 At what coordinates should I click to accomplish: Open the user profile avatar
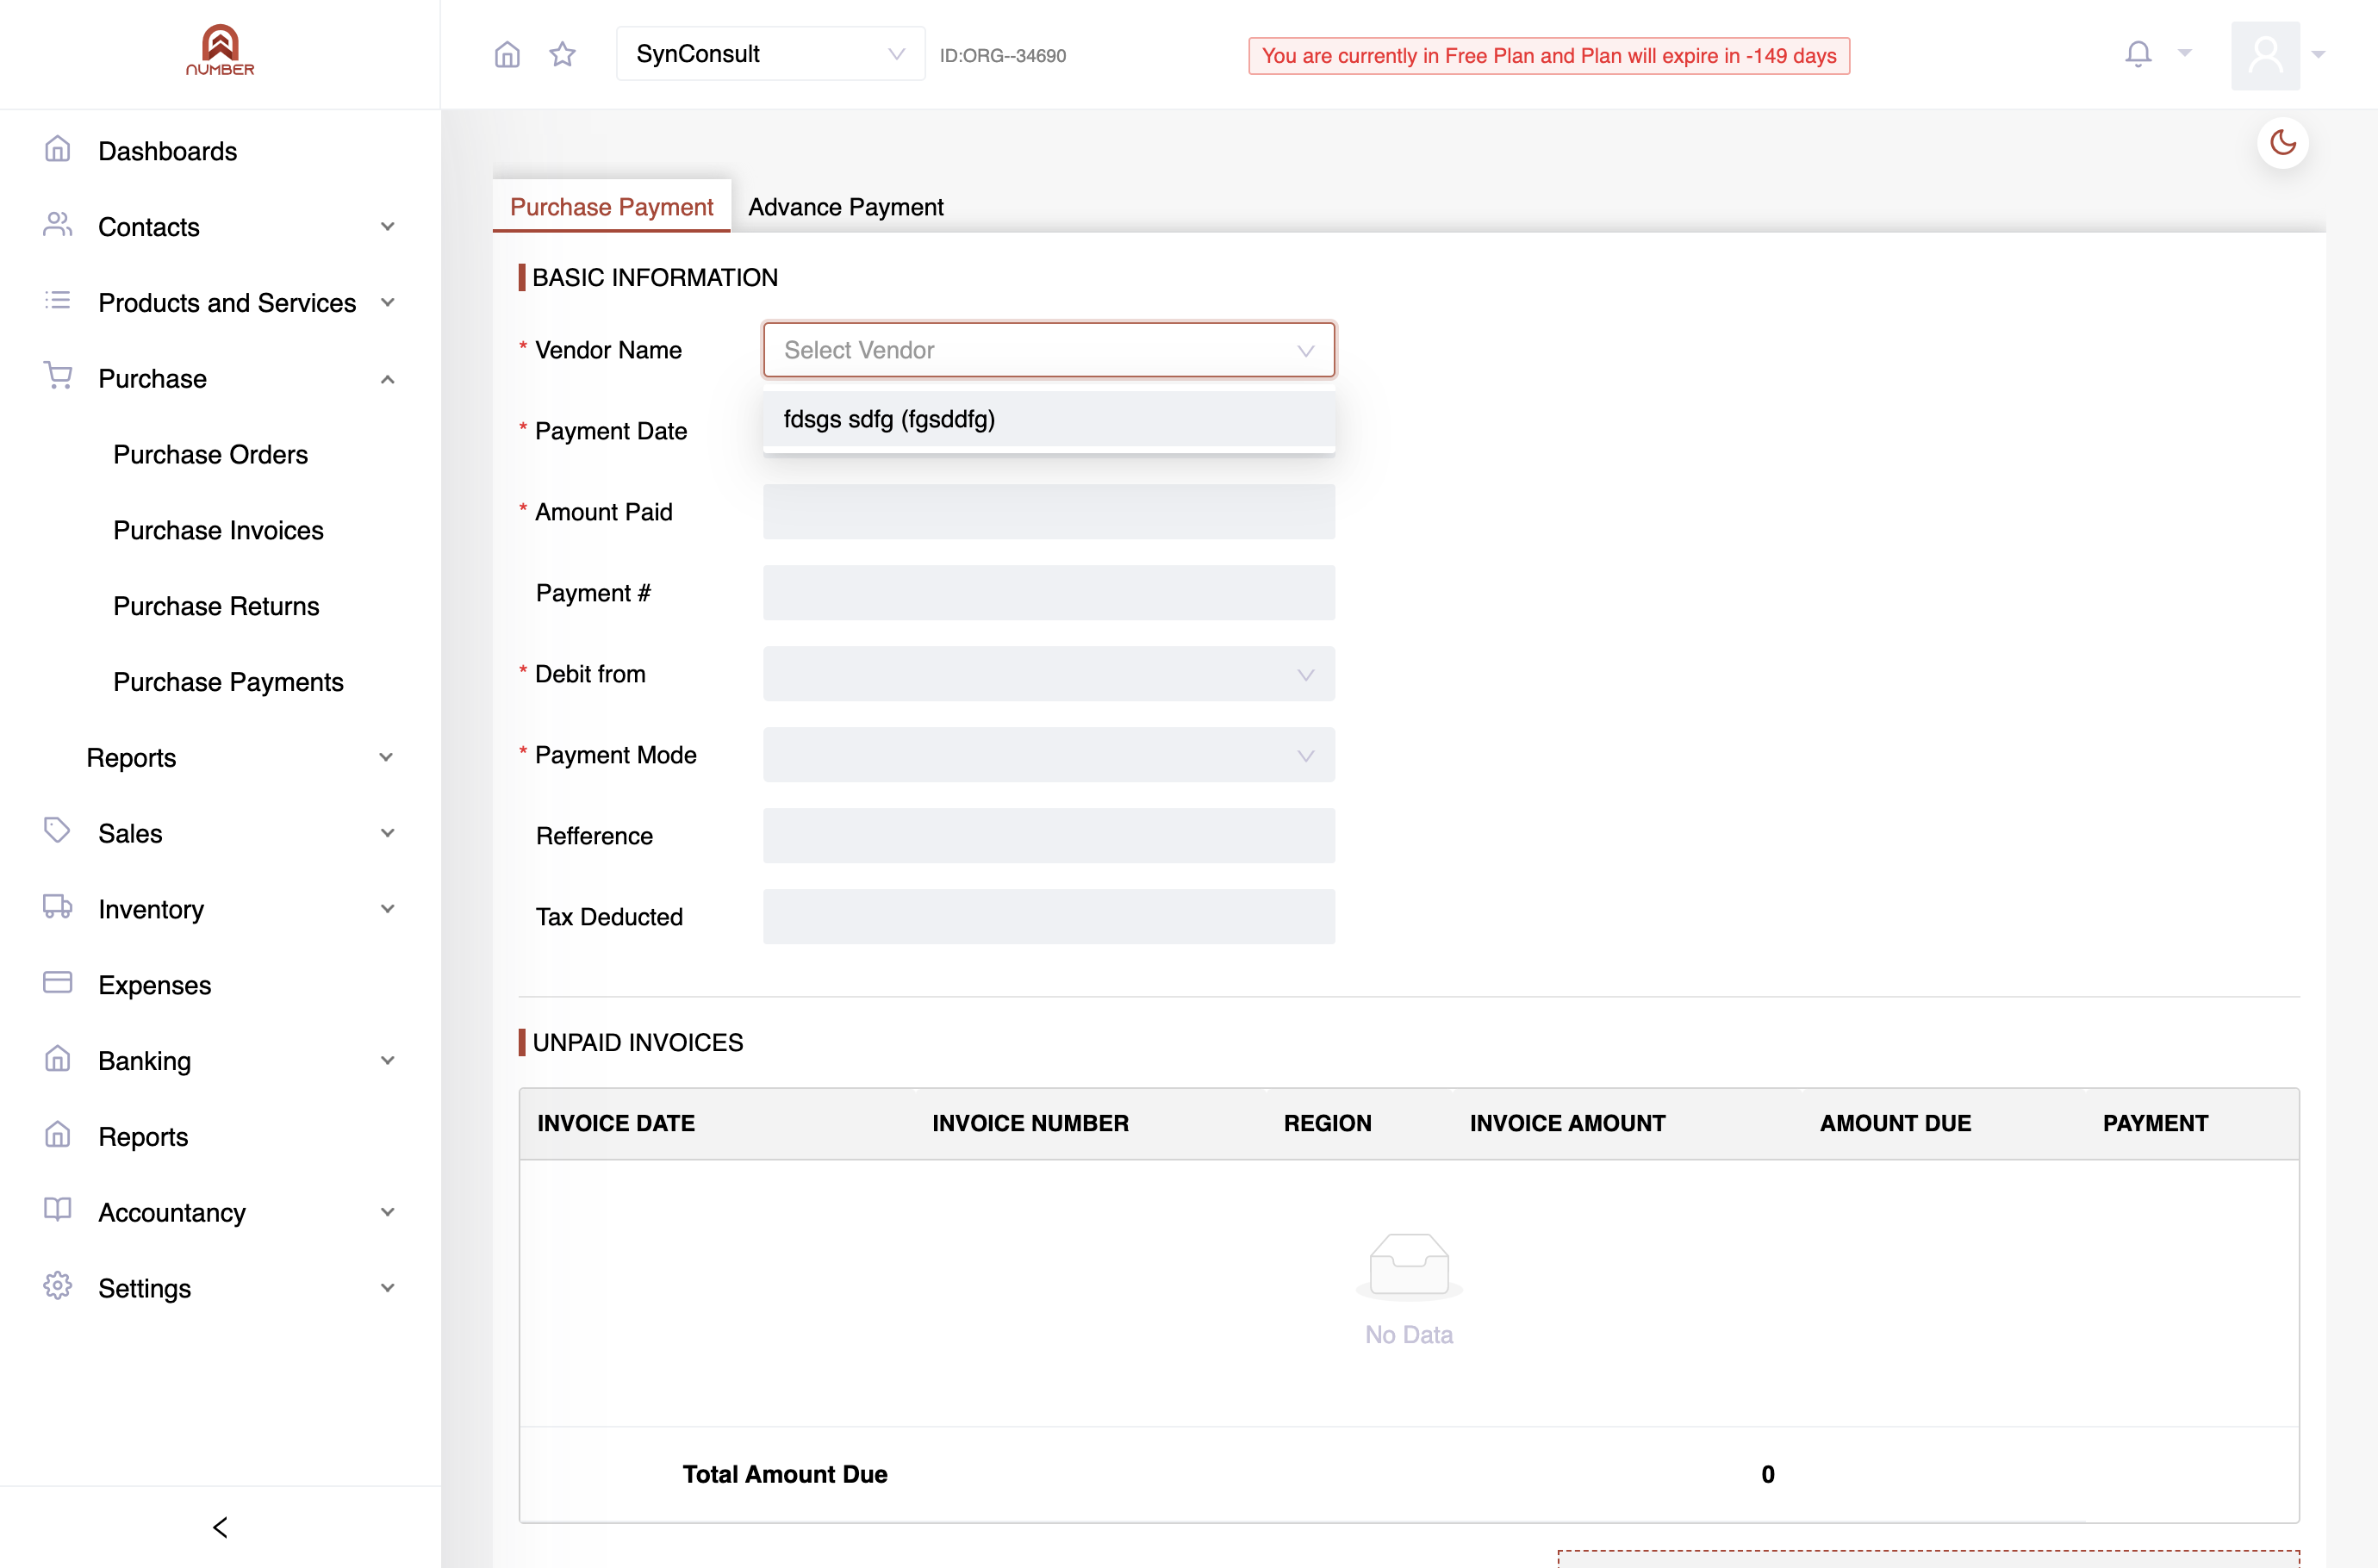pos(2265,55)
